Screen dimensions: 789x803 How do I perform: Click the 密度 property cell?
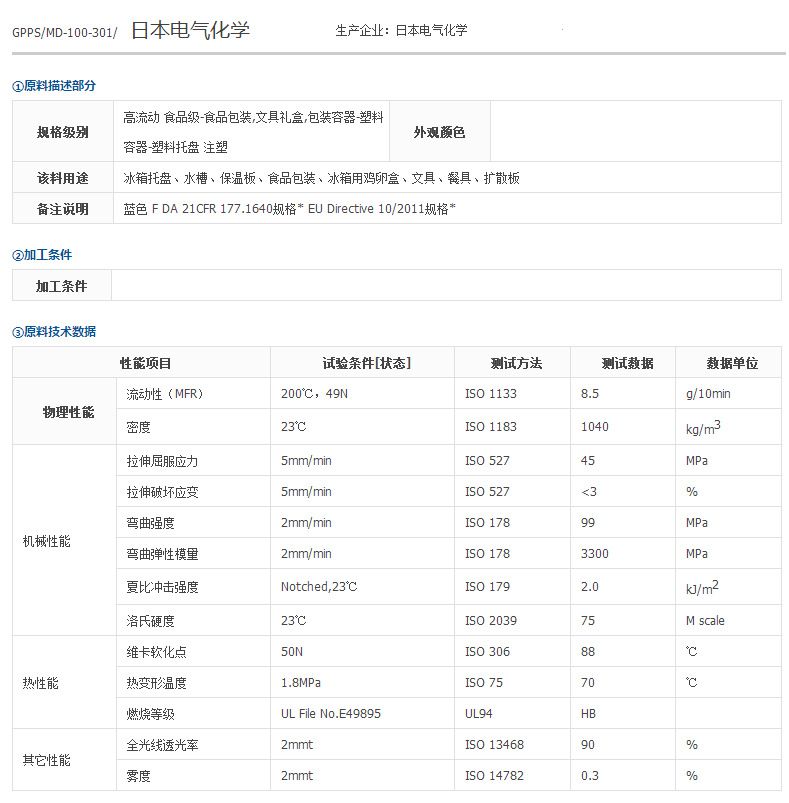(x=194, y=427)
